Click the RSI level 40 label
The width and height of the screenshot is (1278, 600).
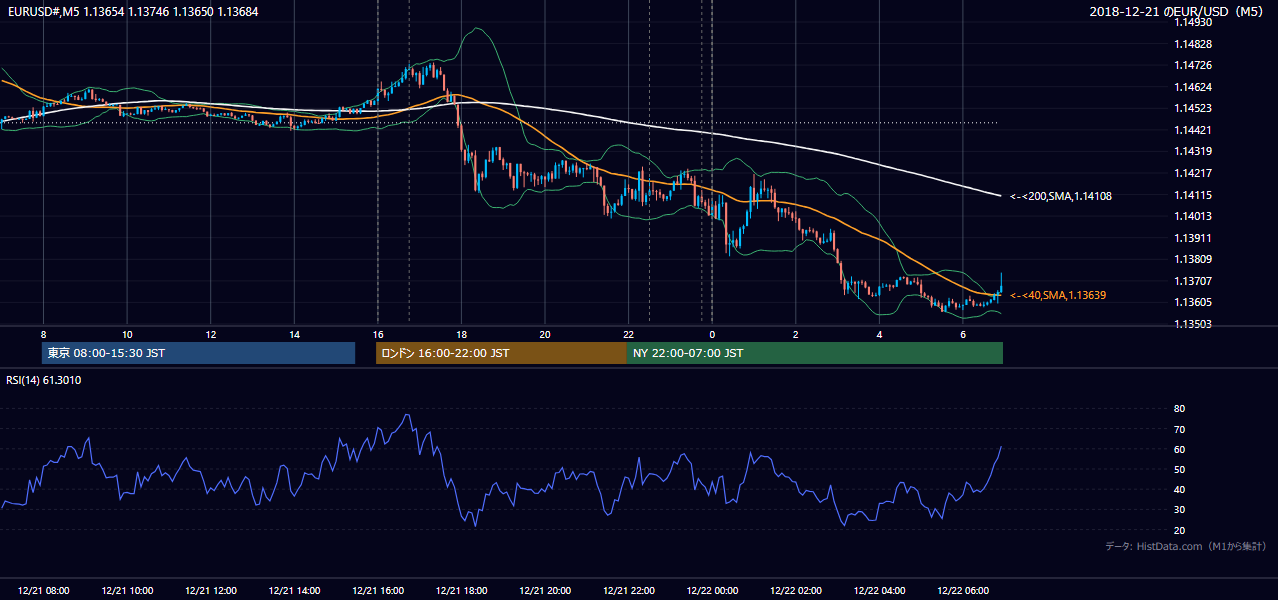click(x=1180, y=490)
